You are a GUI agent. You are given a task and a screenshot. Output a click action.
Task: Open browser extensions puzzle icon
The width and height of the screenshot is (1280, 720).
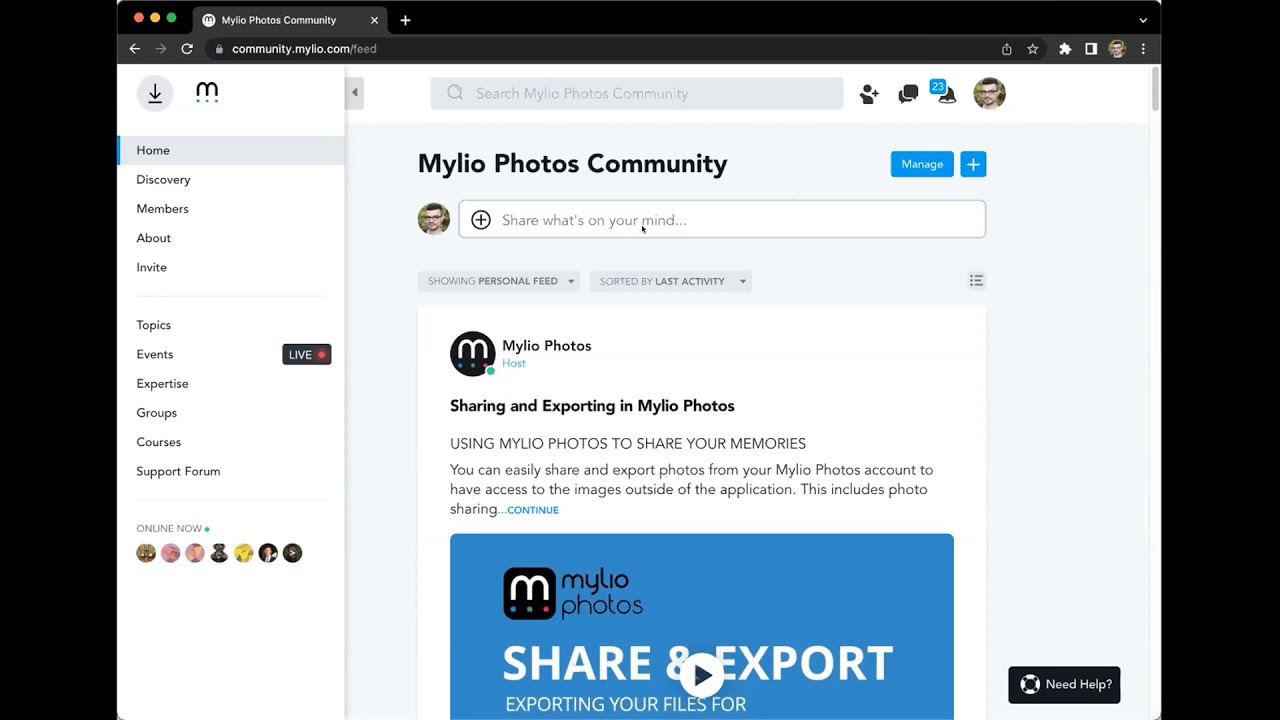pyautogui.click(x=1065, y=49)
